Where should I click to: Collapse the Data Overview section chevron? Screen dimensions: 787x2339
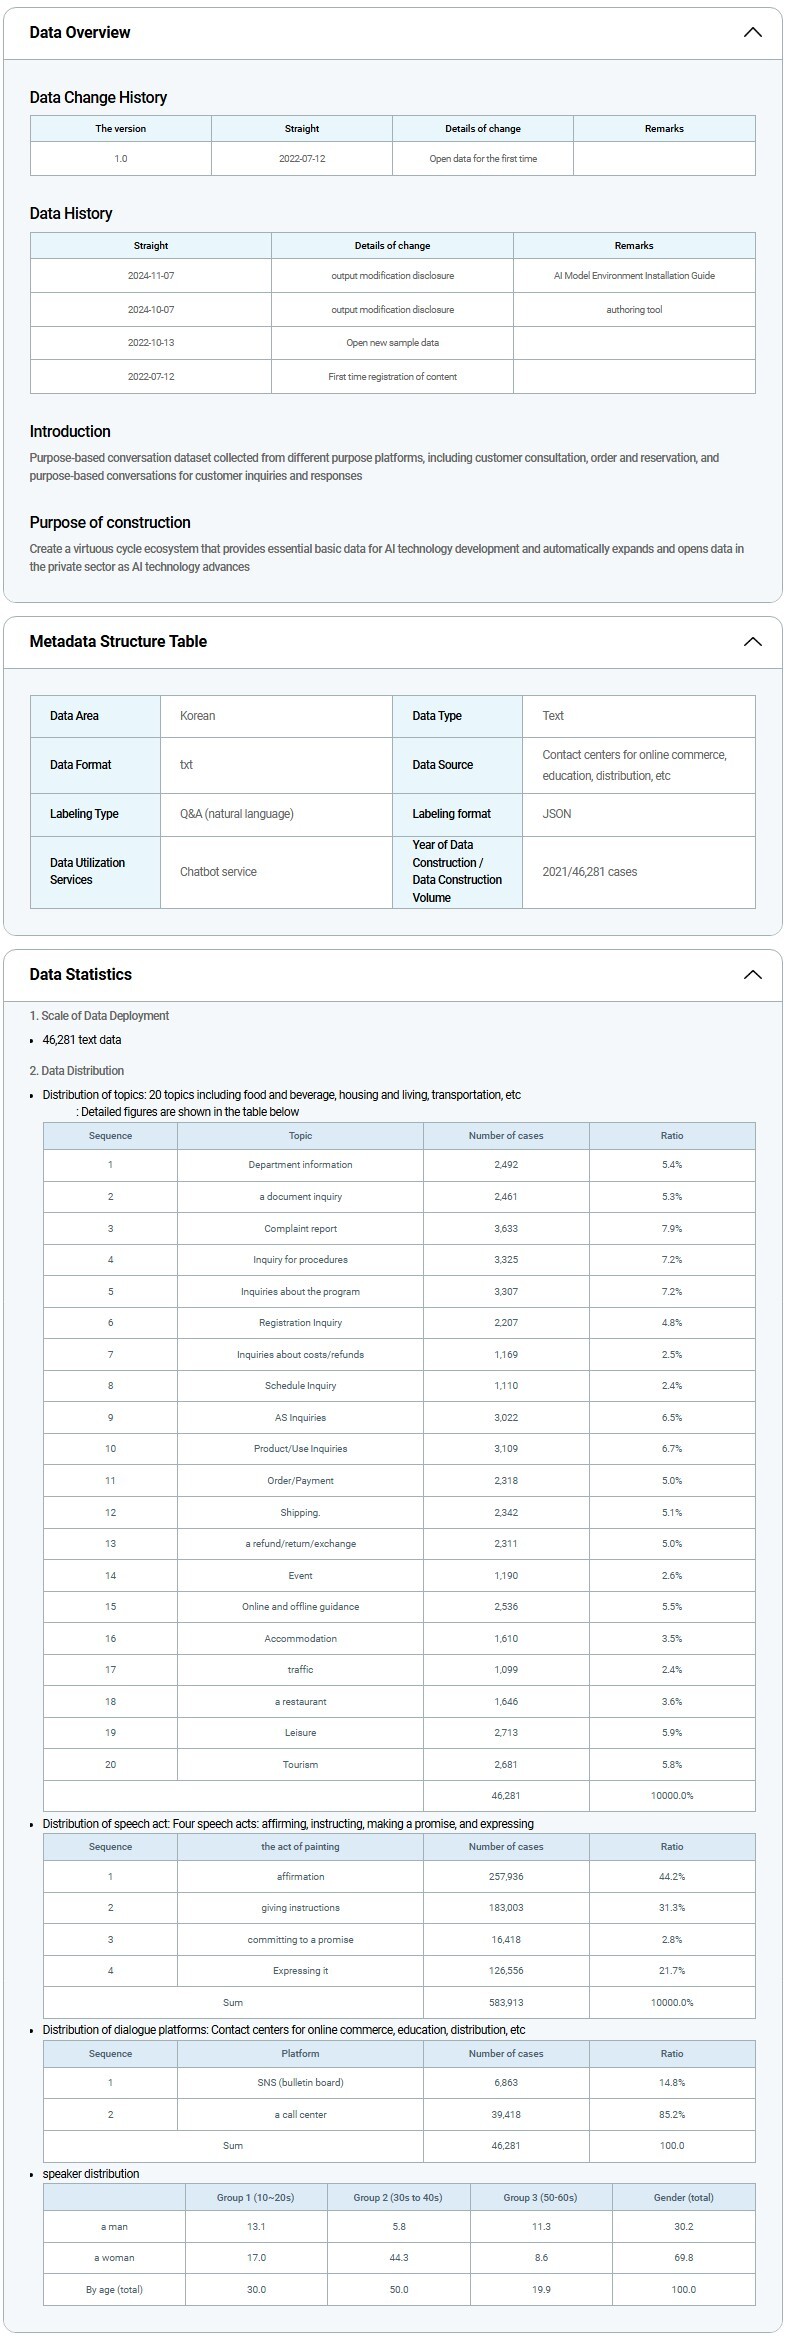(752, 32)
